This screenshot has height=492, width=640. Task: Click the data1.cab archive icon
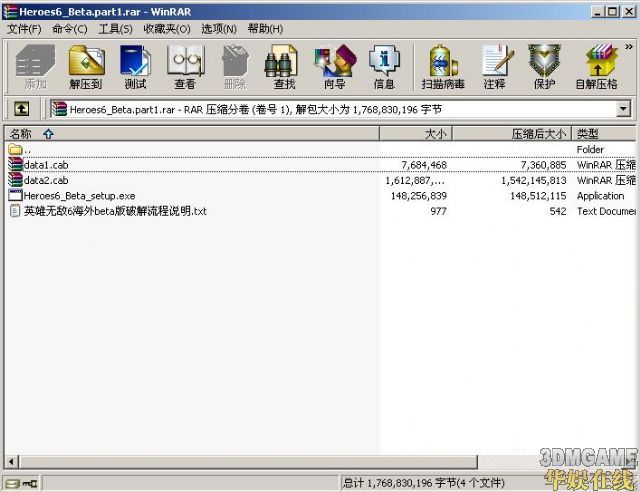(15, 165)
